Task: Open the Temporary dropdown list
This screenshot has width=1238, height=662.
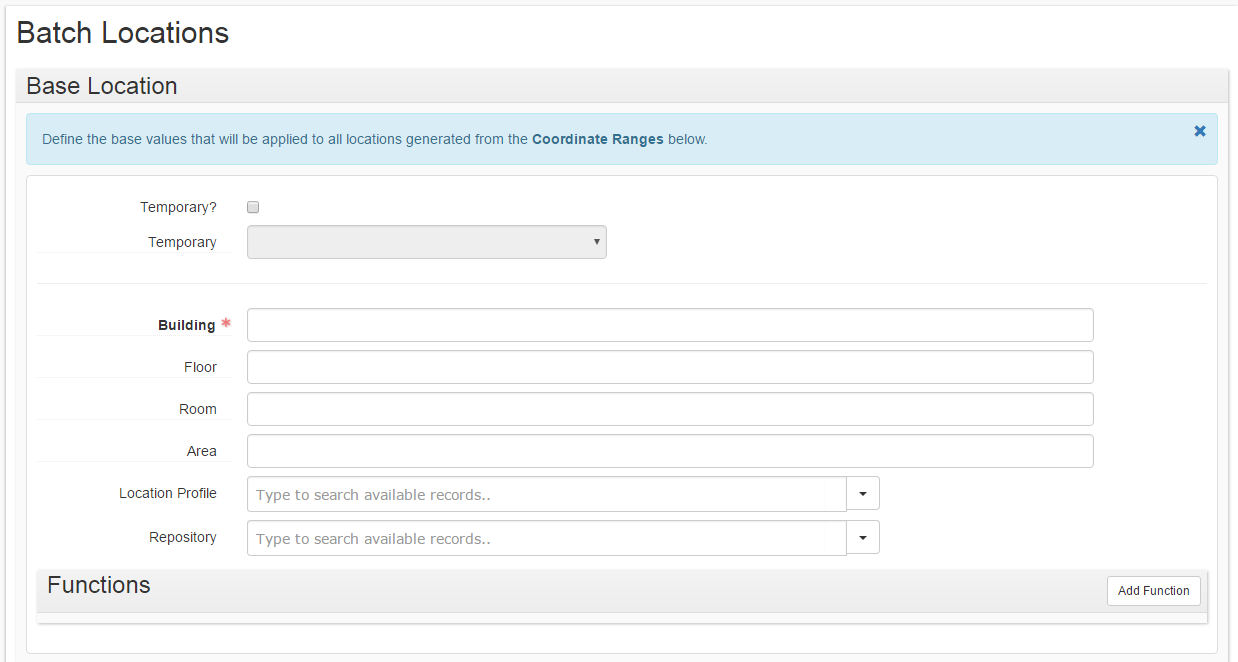Action: pyautogui.click(x=427, y=242)
